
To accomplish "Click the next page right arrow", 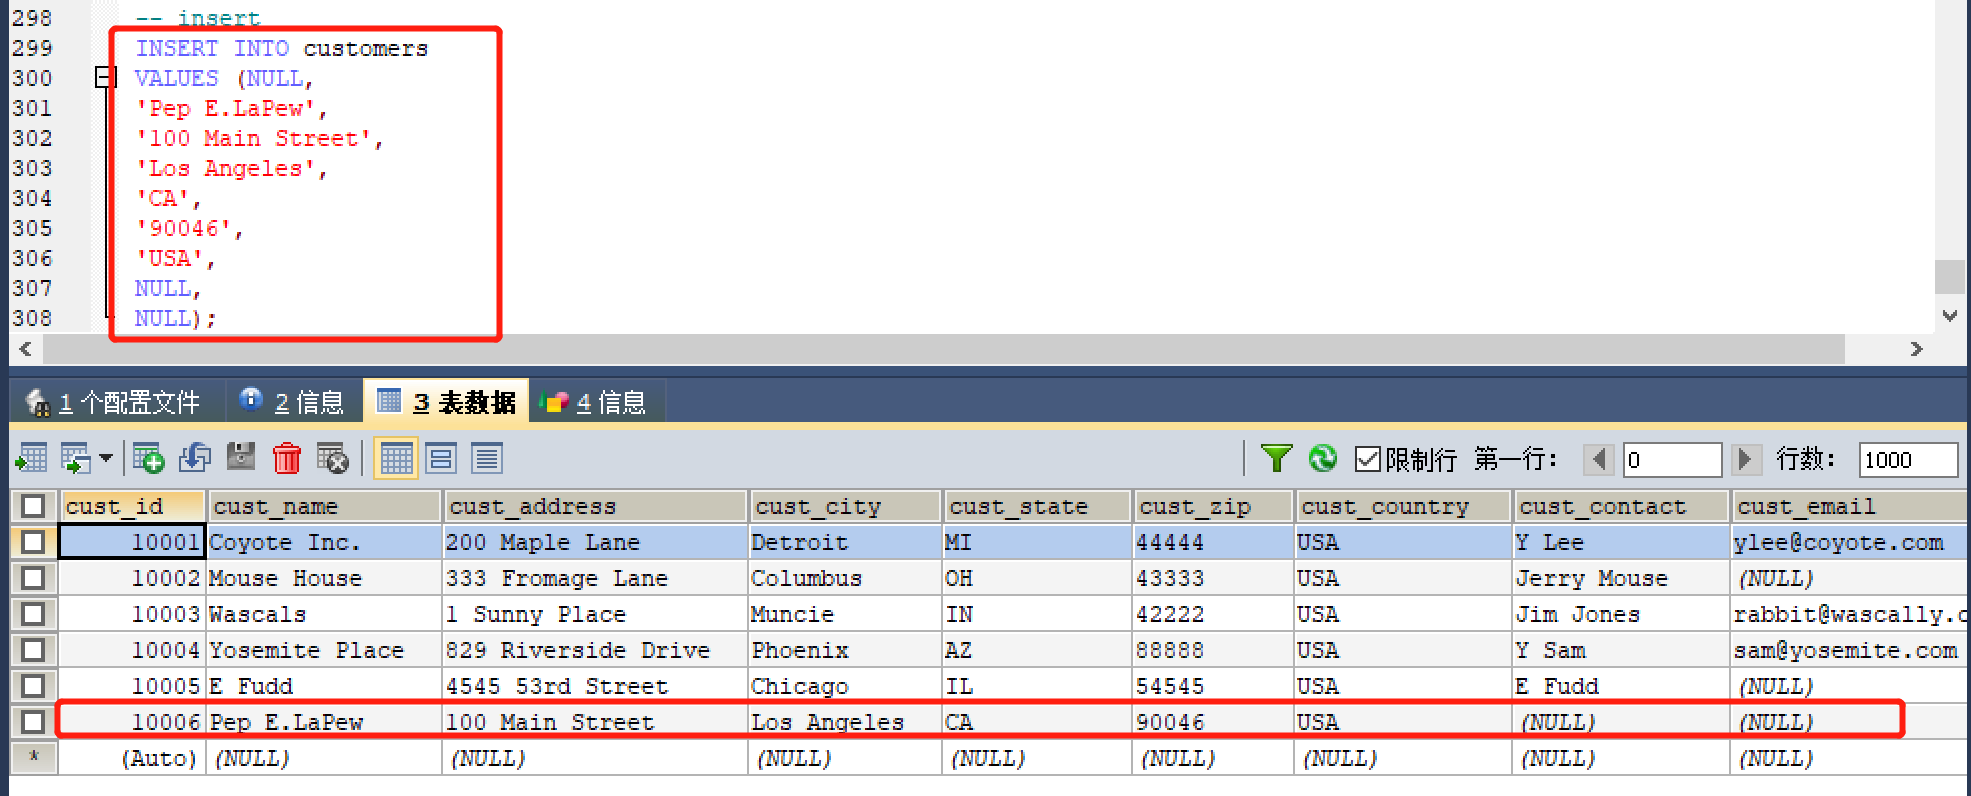I will (1745, 459).
